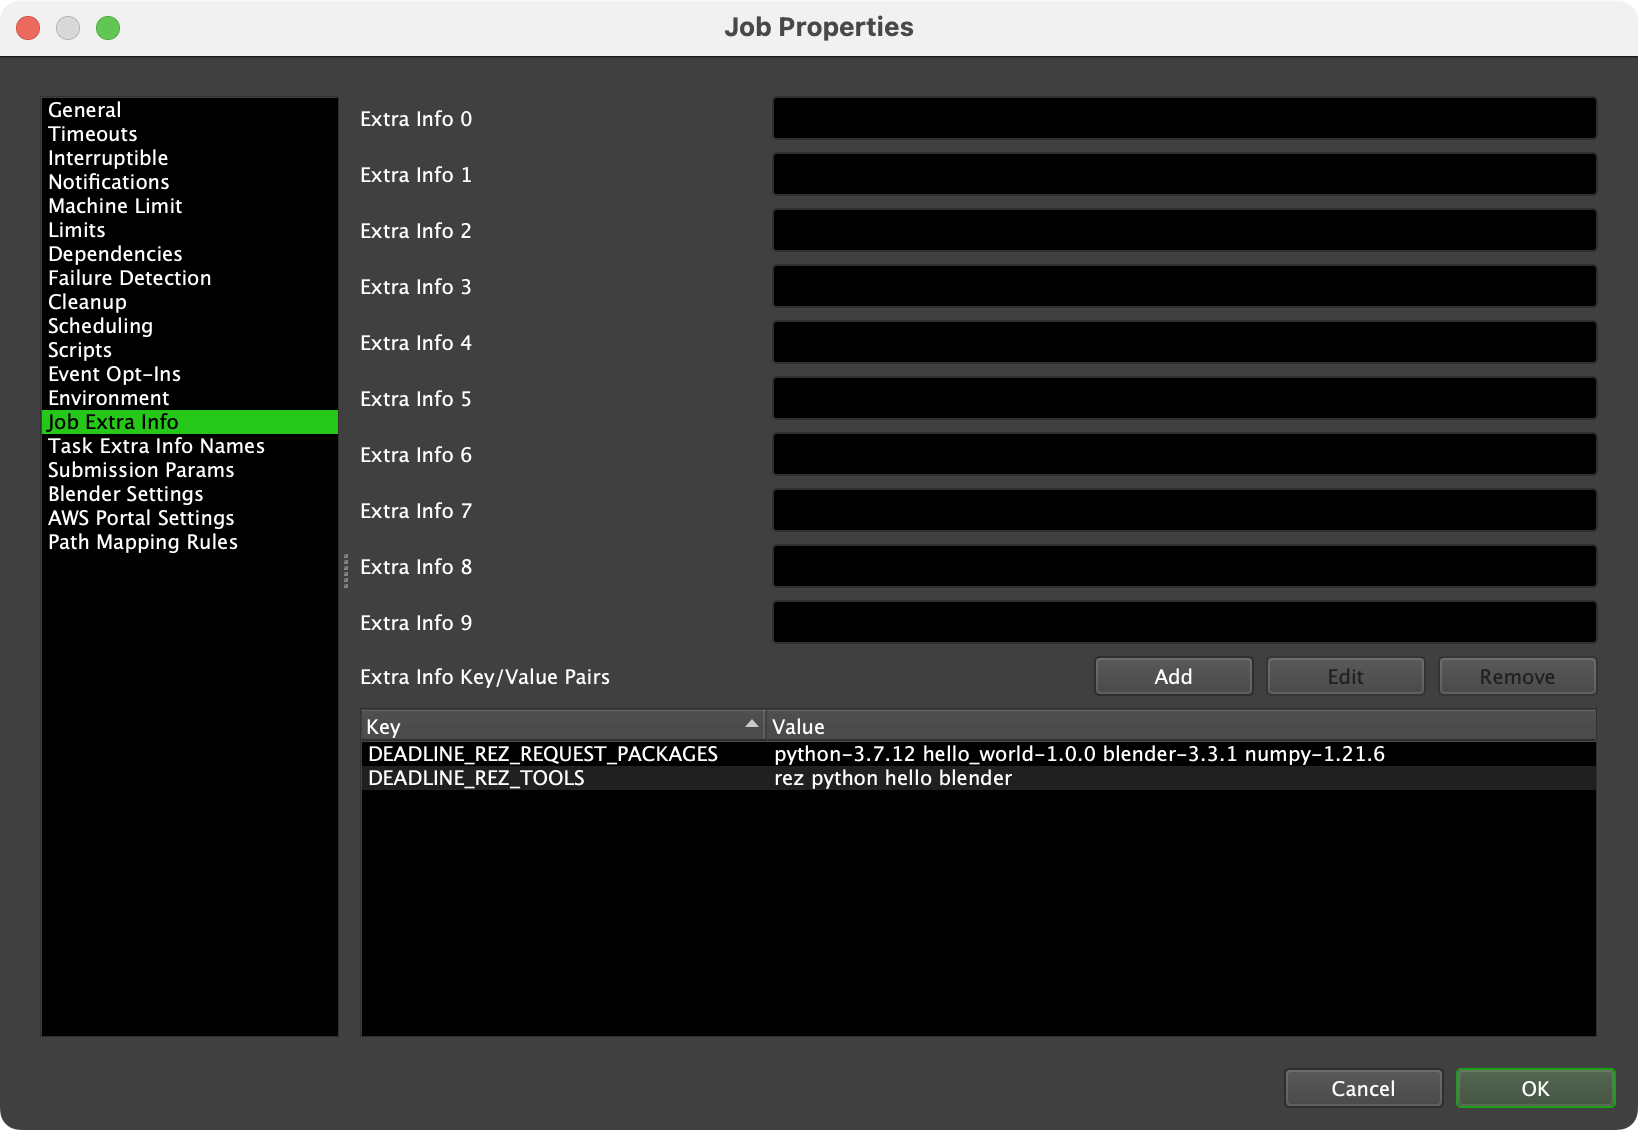Open the Scheduling properties page
The width and height of the screenshot is (1638, 1130).
(x=99, y=325)
